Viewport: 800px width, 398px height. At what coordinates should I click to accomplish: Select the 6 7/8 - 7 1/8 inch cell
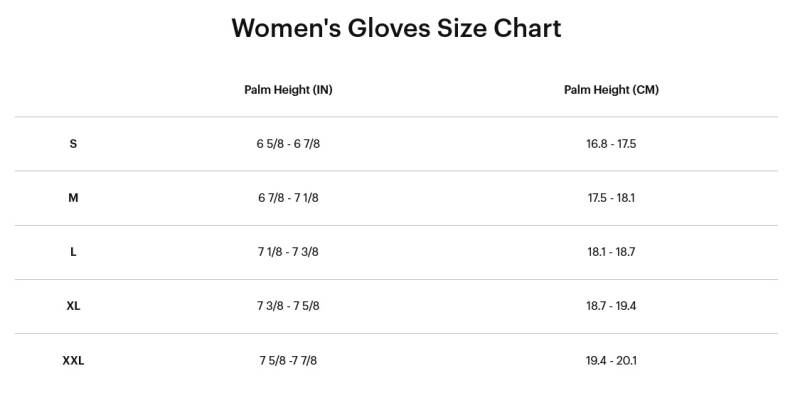coord(288,198)
